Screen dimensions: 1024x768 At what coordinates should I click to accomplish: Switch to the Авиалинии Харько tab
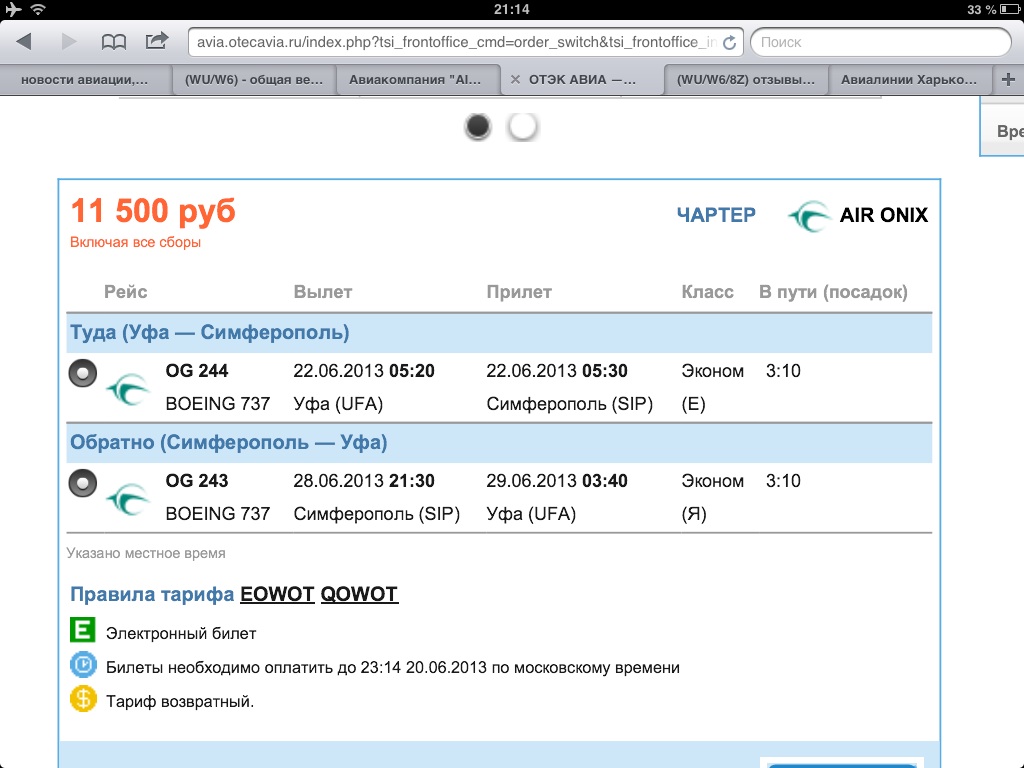(908, 80)
